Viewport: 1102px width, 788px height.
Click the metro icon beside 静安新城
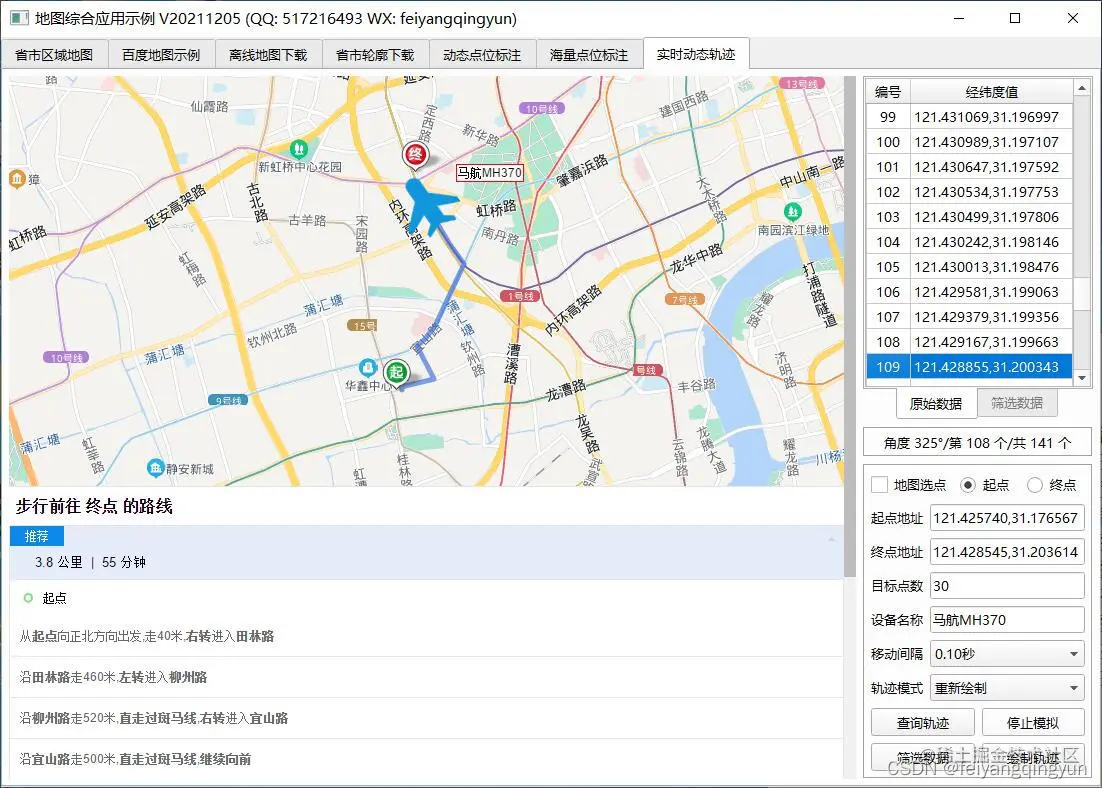[x=155, y=467]
